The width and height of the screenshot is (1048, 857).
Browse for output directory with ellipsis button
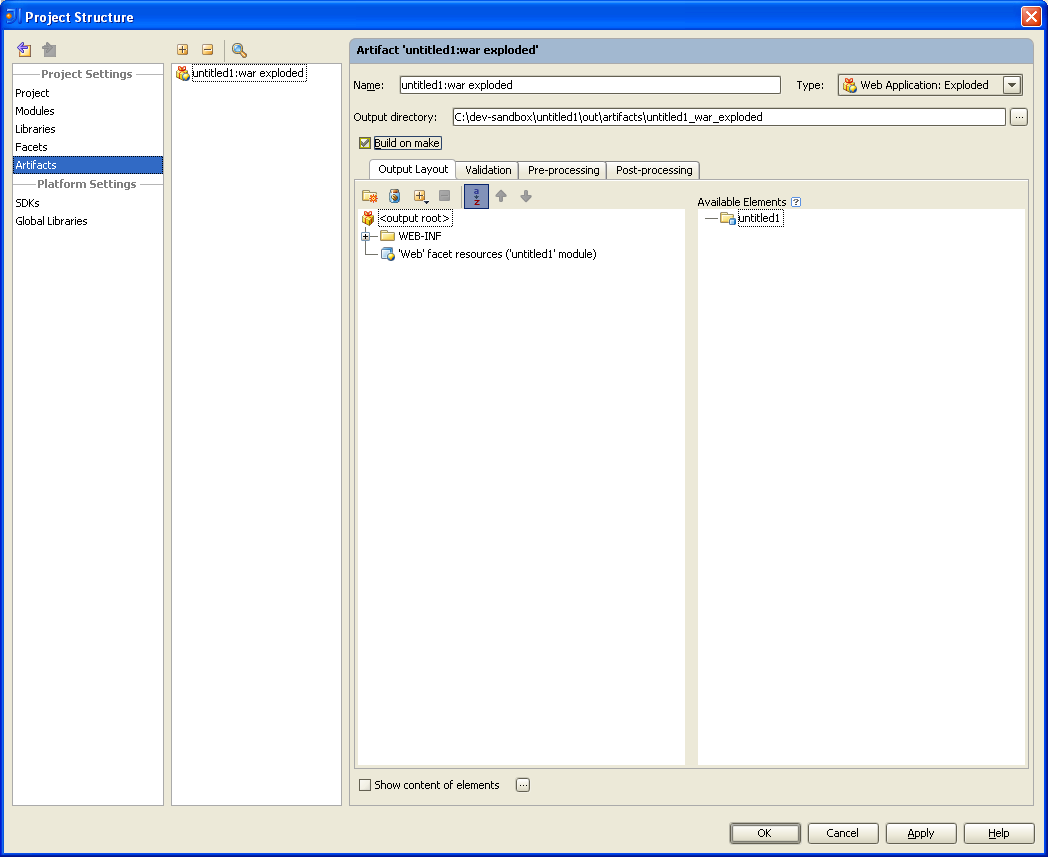1019,117
